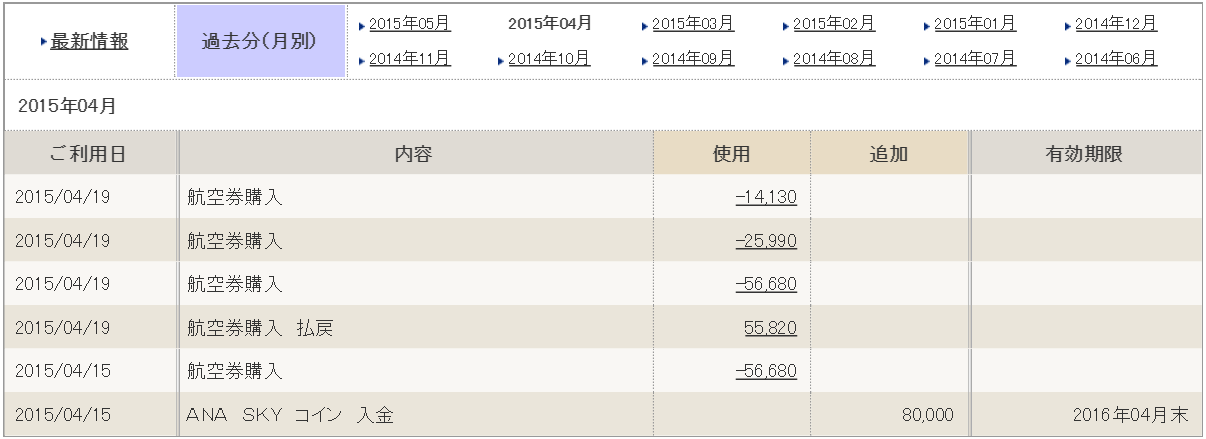Click the arrow icon beside 最新情報
1206x439 pixels.
[44, 42]
